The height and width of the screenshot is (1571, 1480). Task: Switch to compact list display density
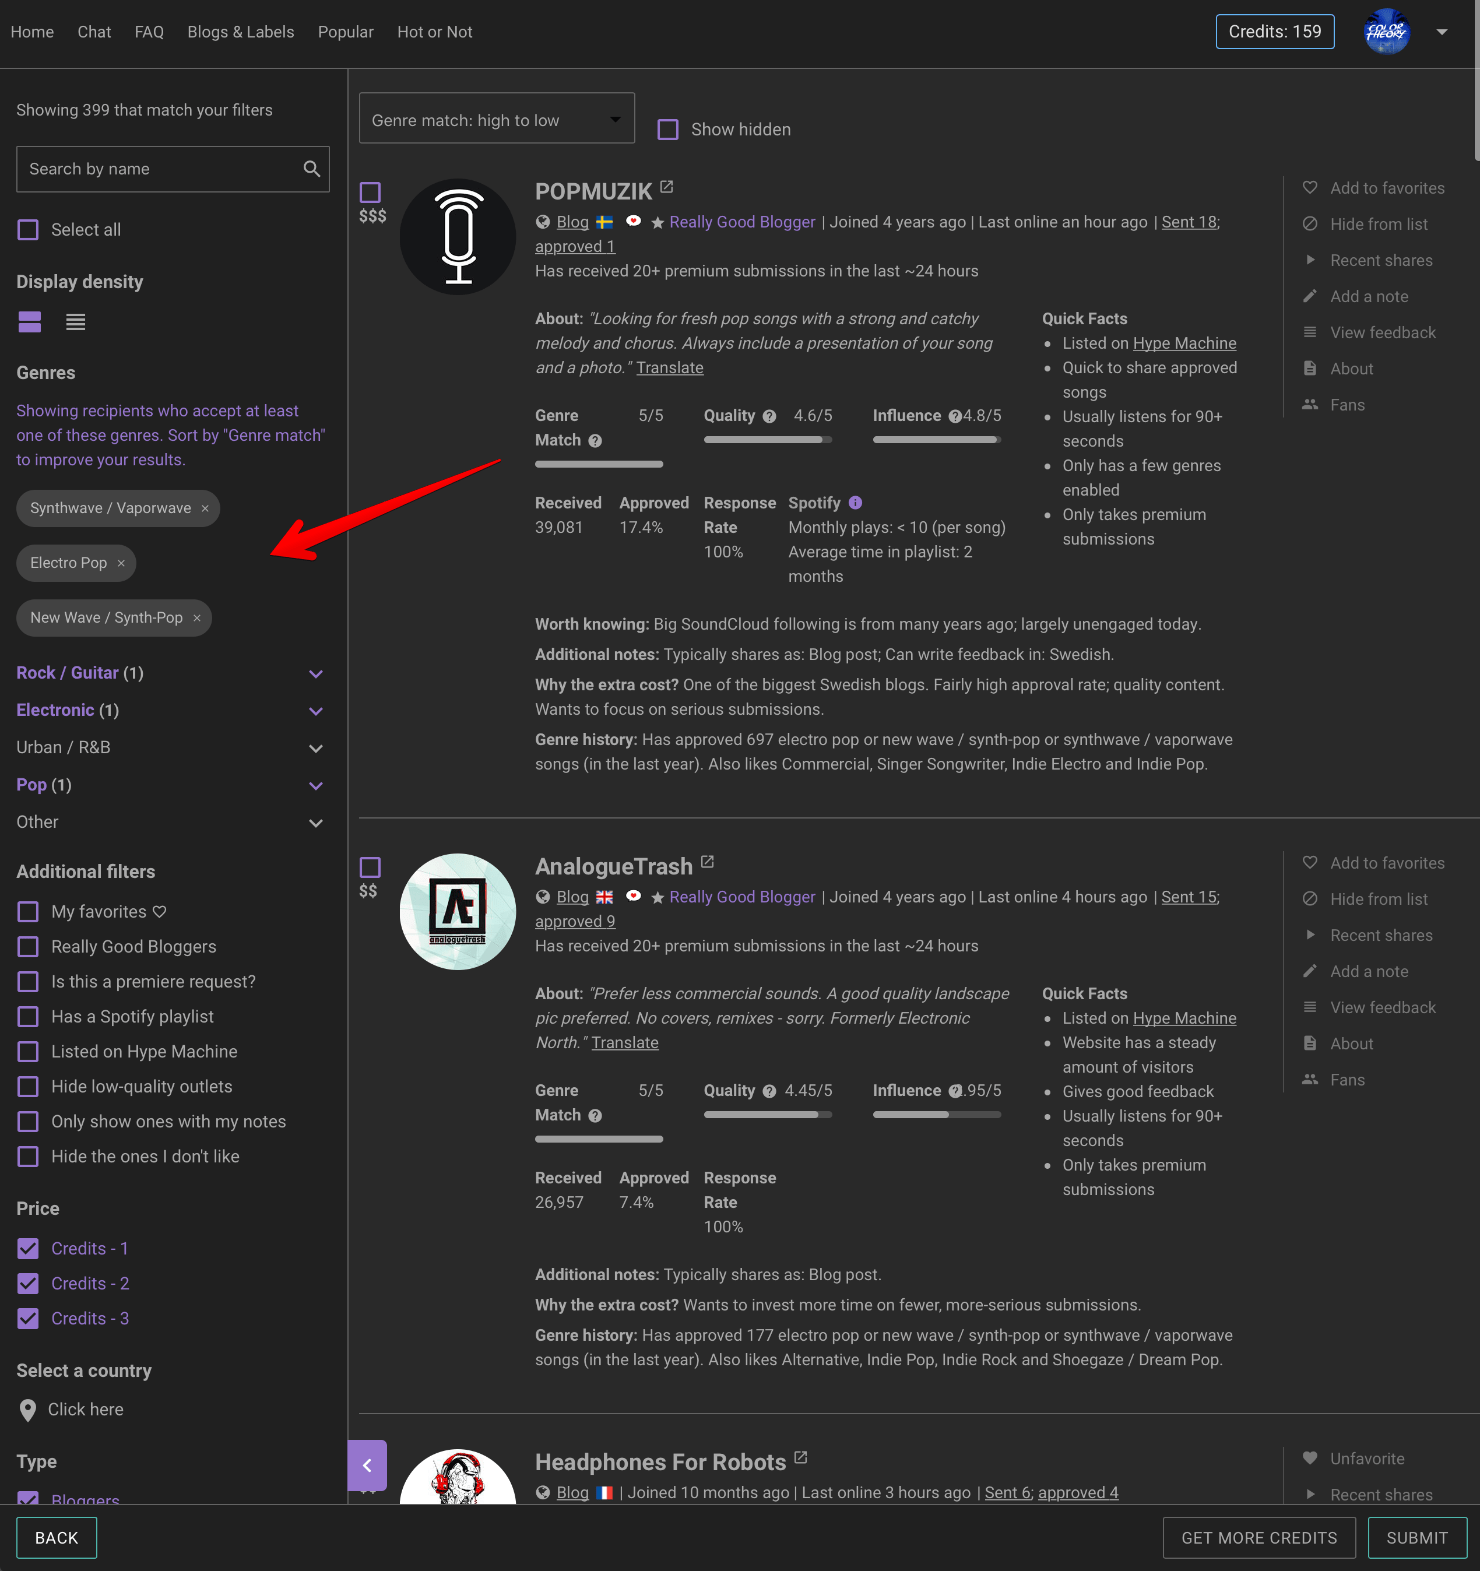75,322
